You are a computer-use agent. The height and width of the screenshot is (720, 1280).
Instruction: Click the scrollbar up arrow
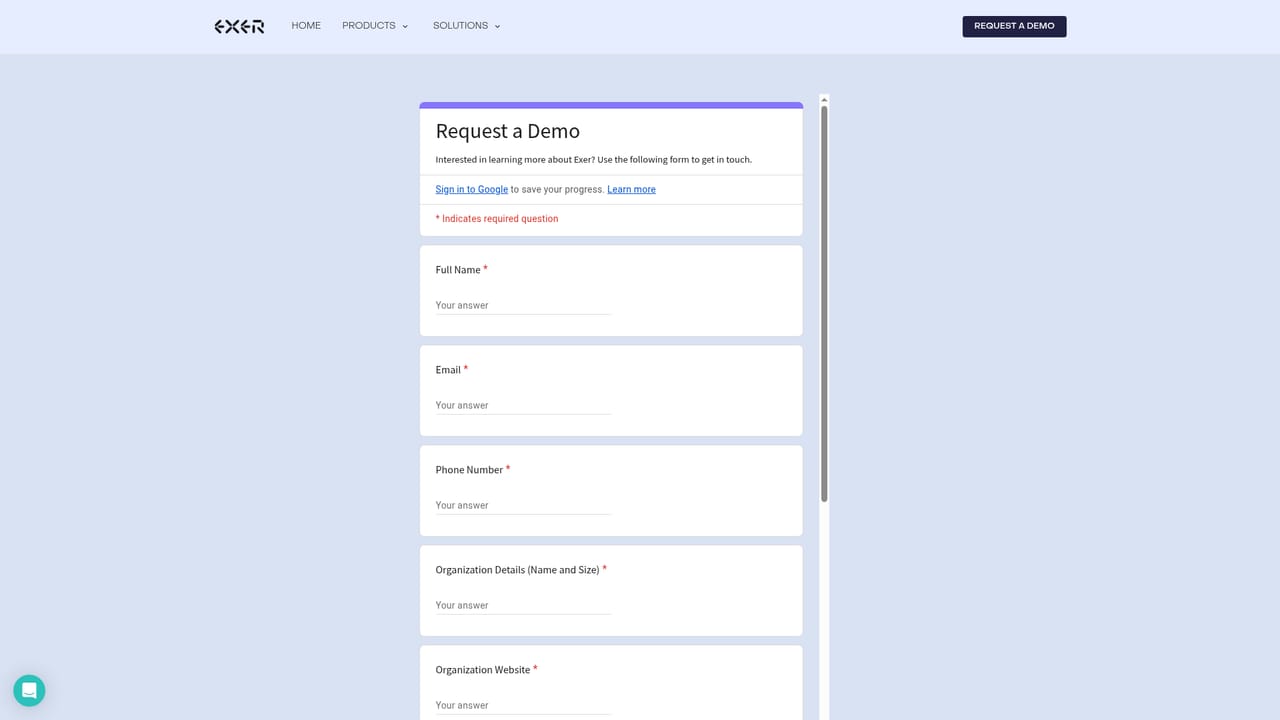[824, 99]
